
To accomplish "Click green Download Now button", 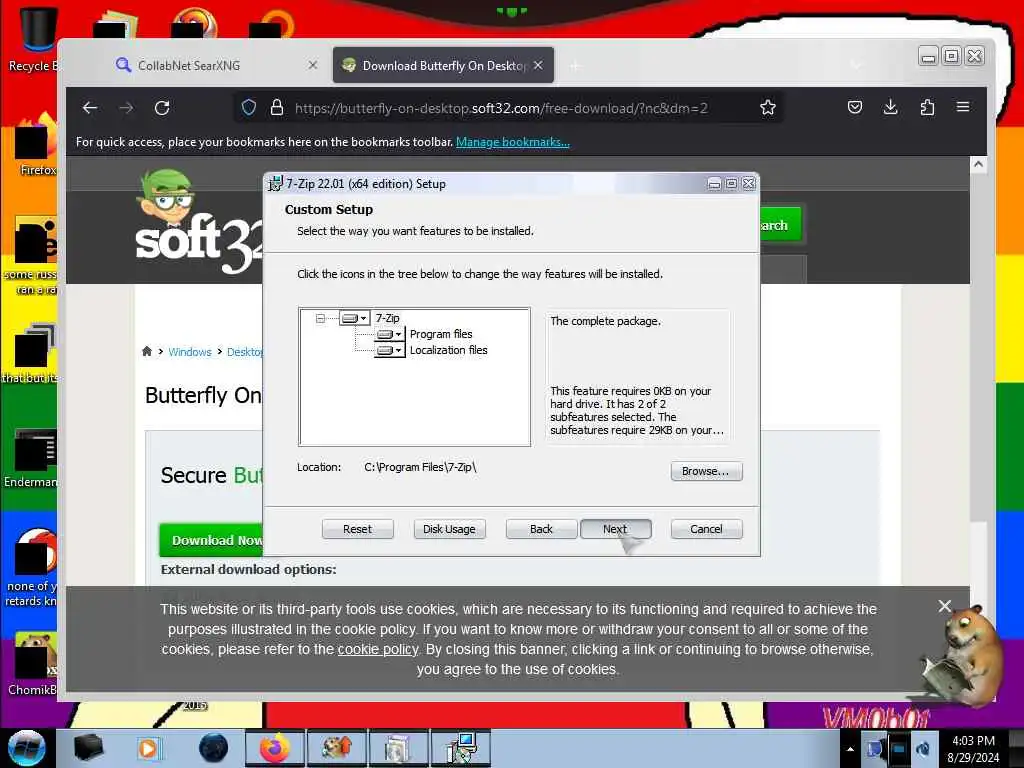I will [212, 540].
